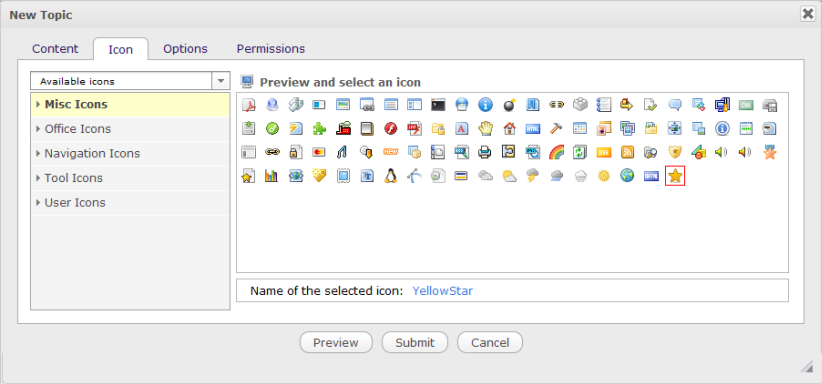Choose the rainbow icon

(556, 152)
